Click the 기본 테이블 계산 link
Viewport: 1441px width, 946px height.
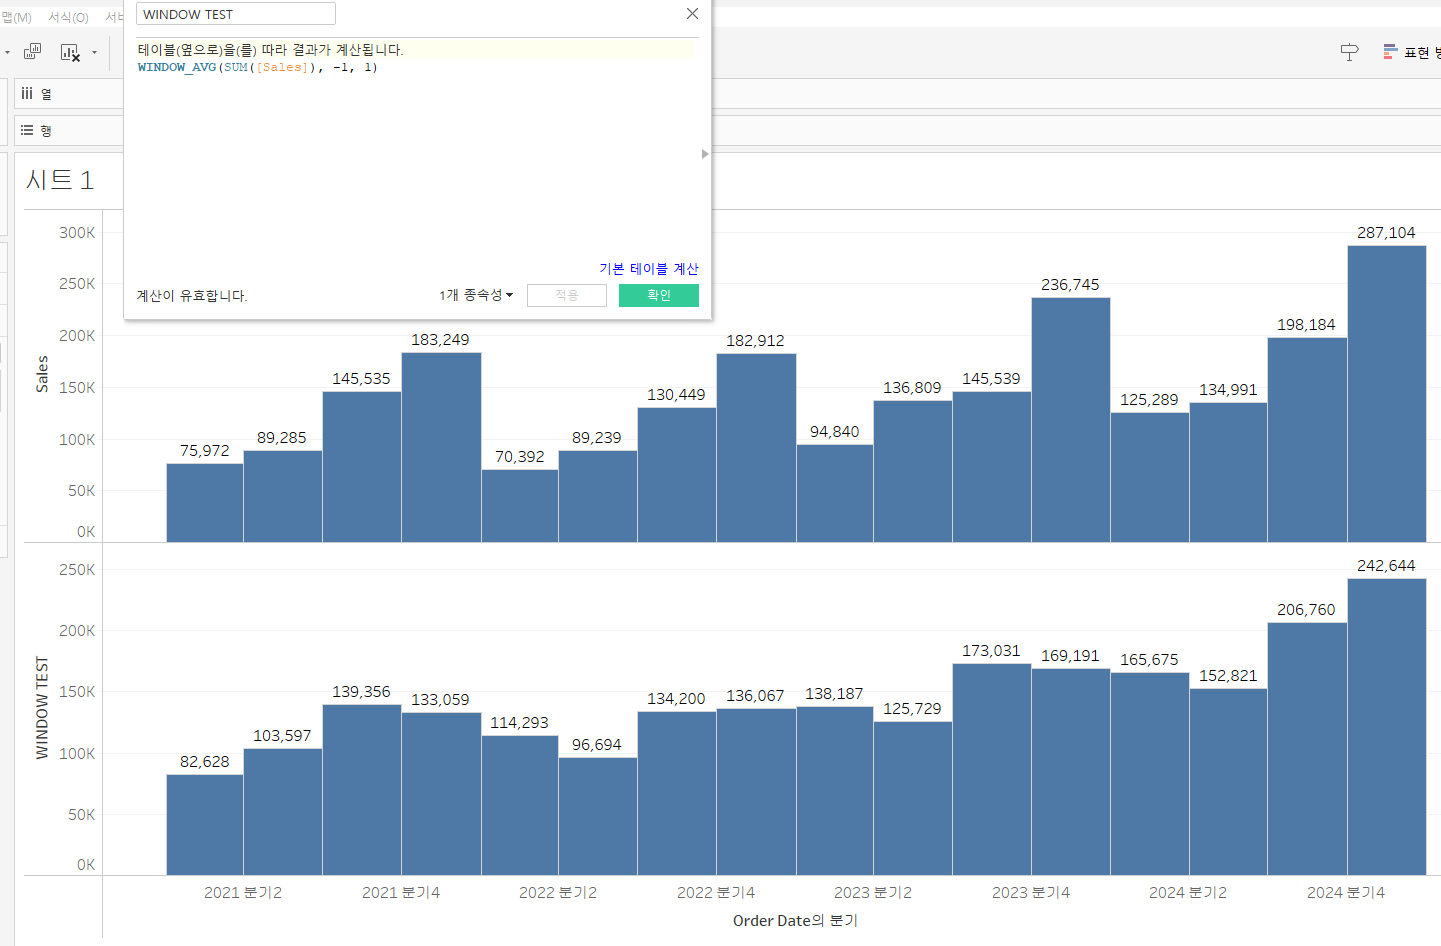(649, 268)
